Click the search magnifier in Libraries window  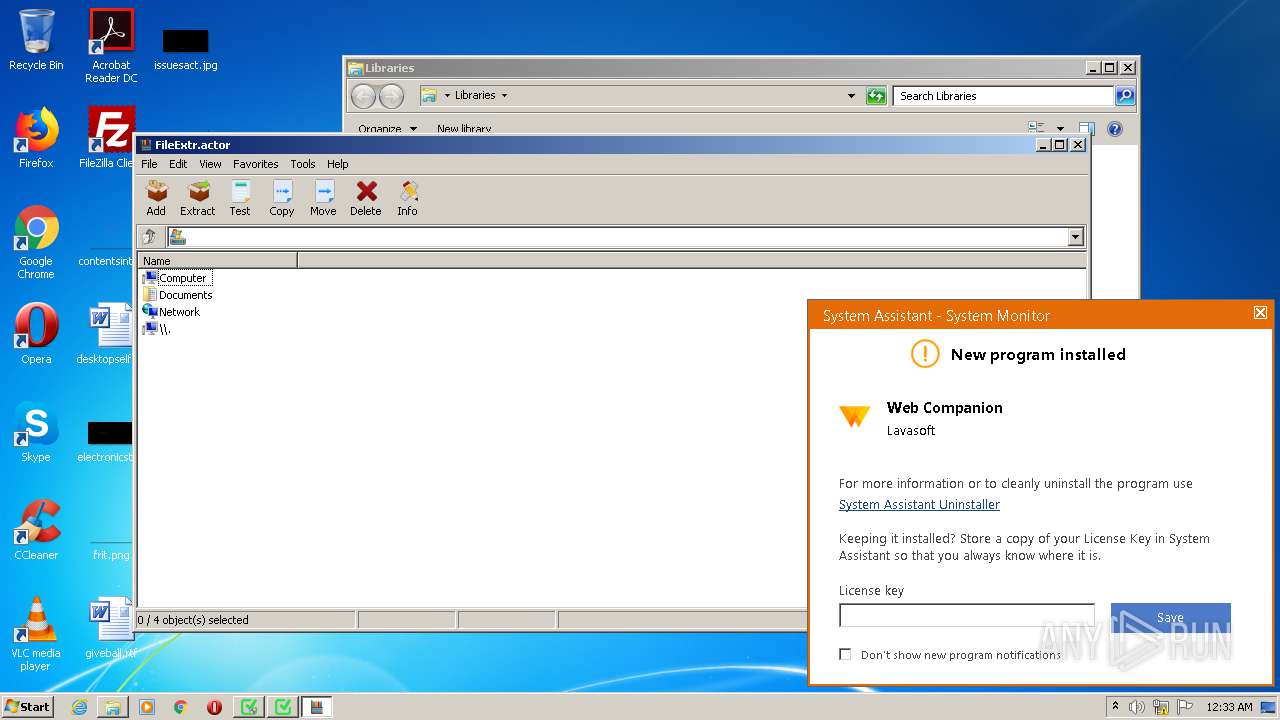coord(1125,96)
